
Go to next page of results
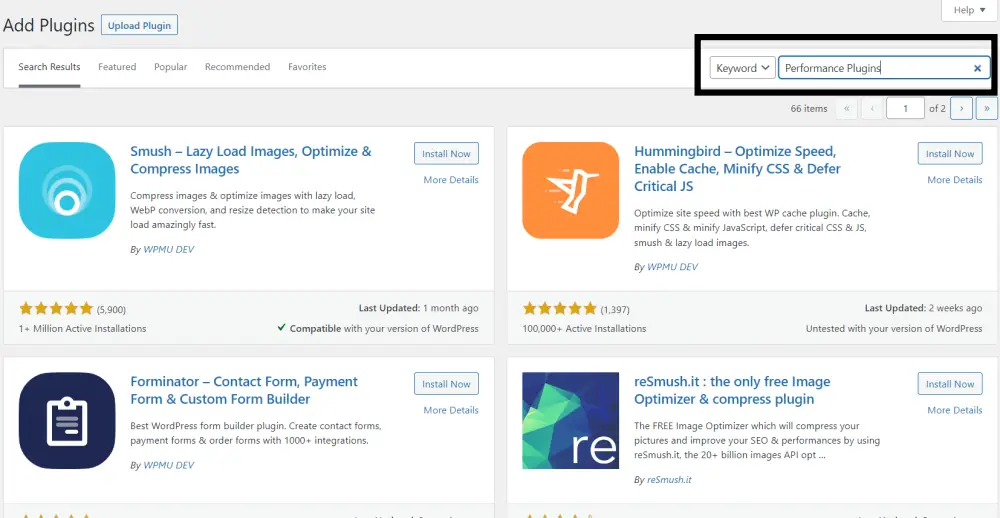(961, 108)
